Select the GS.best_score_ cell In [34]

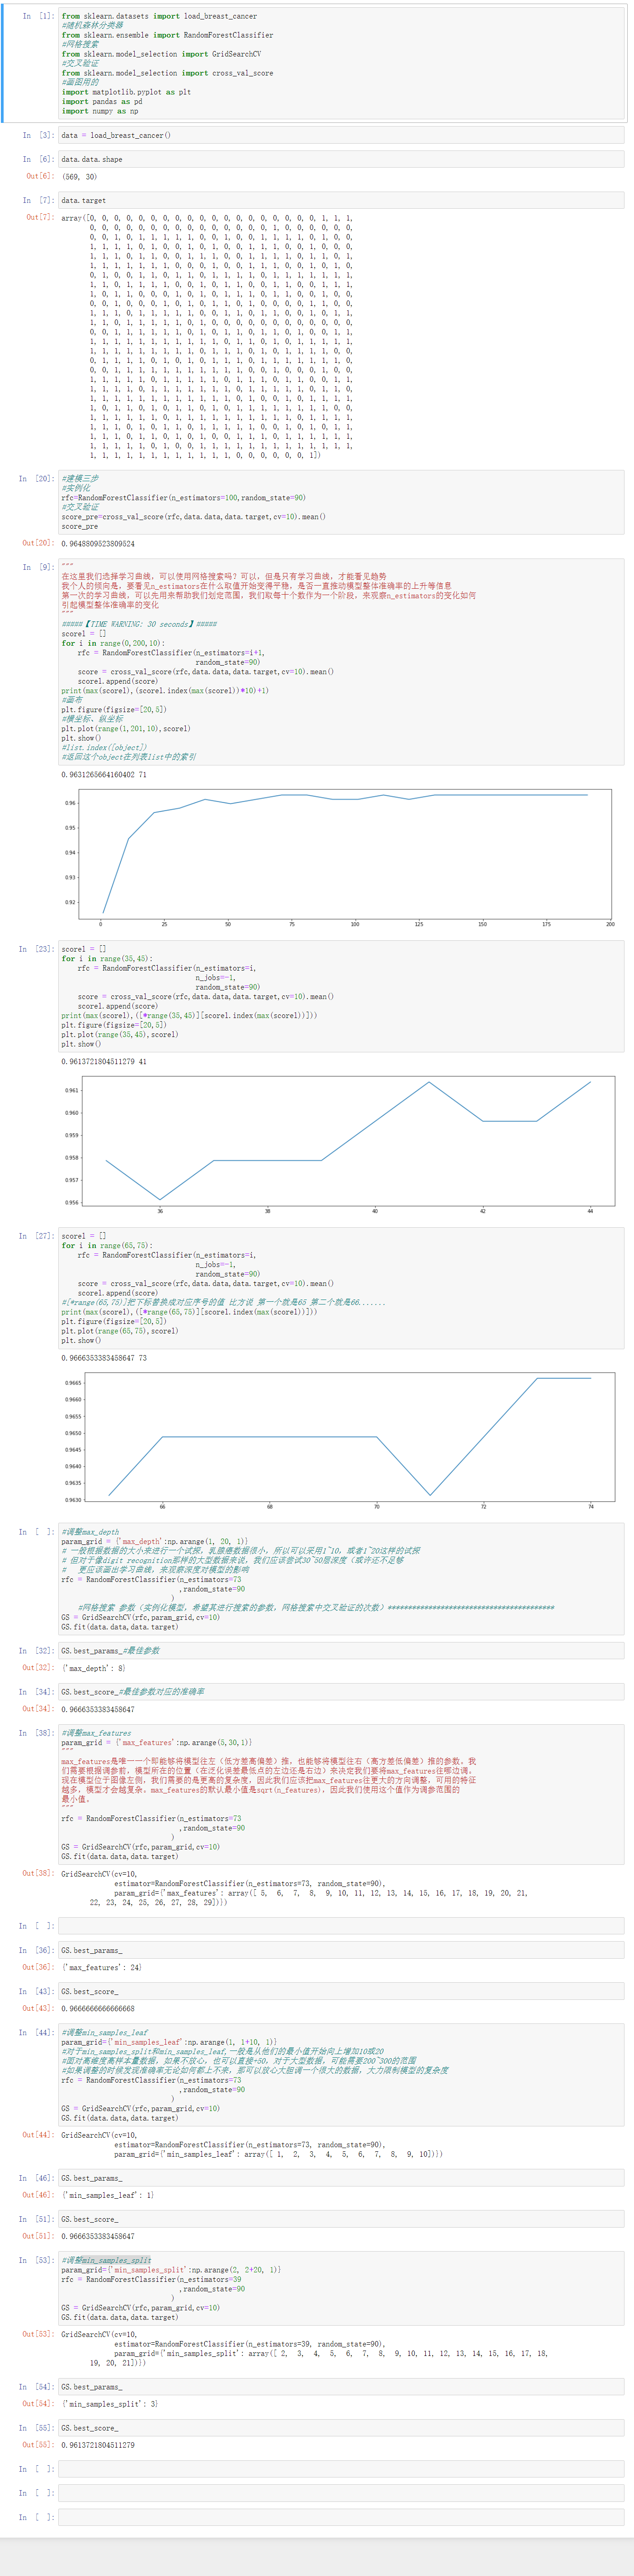coord(341,1692)
